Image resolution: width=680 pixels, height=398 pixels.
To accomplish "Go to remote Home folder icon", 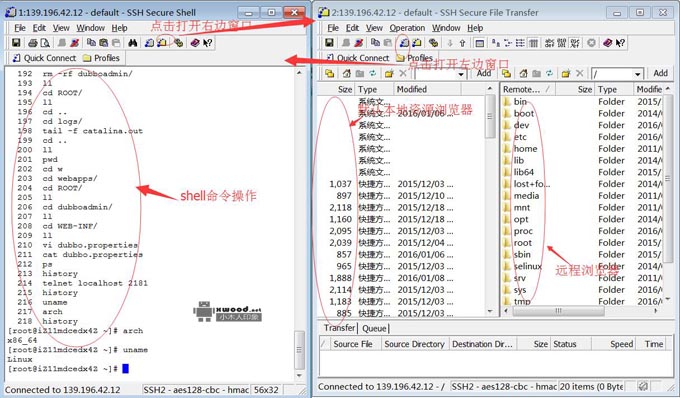I will tap(523, 73).
